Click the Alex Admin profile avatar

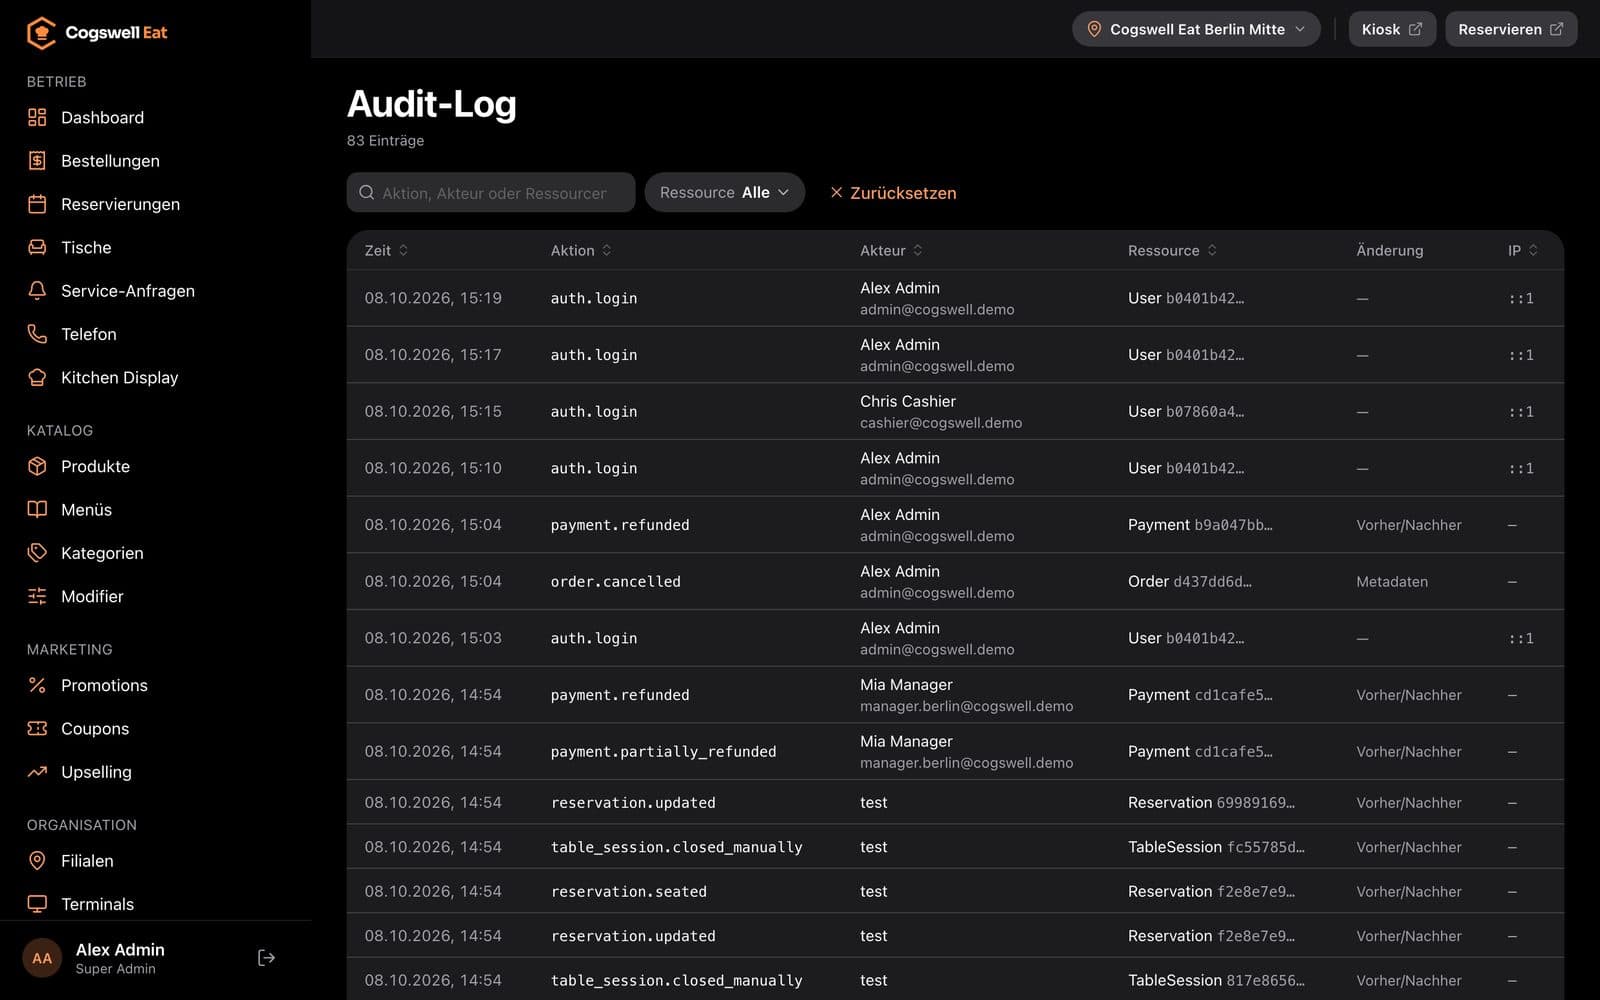pyautogui.click(x=42, y=958)
